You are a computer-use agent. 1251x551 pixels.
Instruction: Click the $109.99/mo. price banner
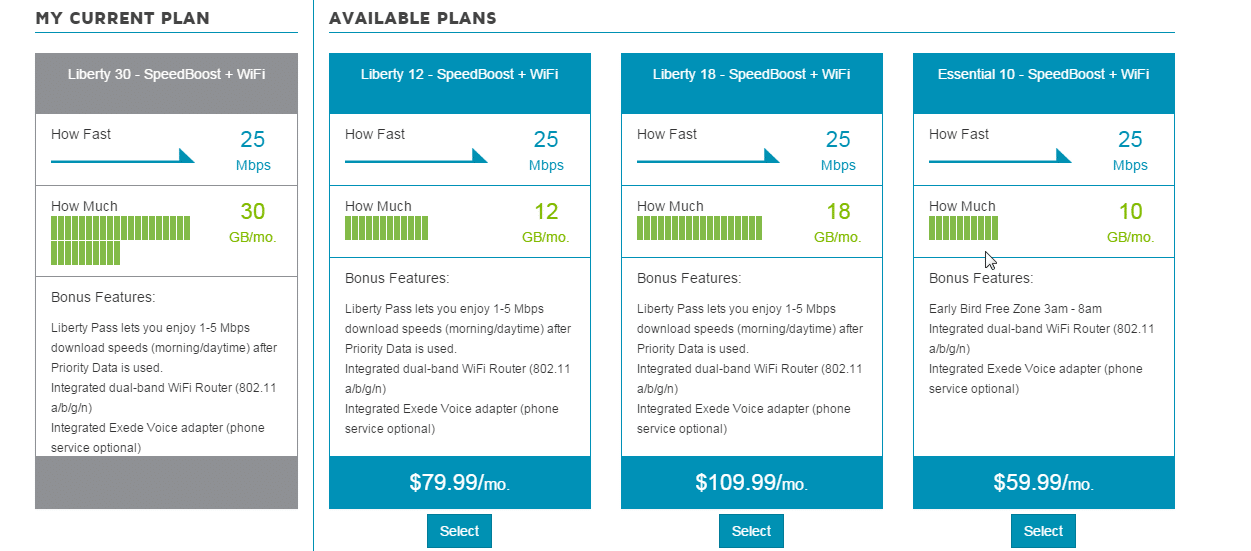click(x=752, y=483)
